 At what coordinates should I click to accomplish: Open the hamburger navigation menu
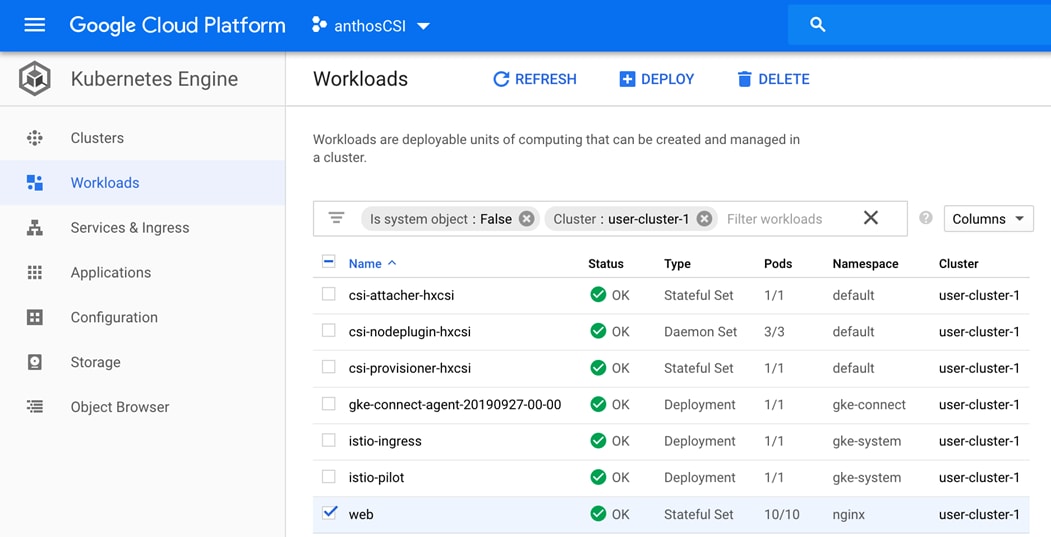coord(35,25)
